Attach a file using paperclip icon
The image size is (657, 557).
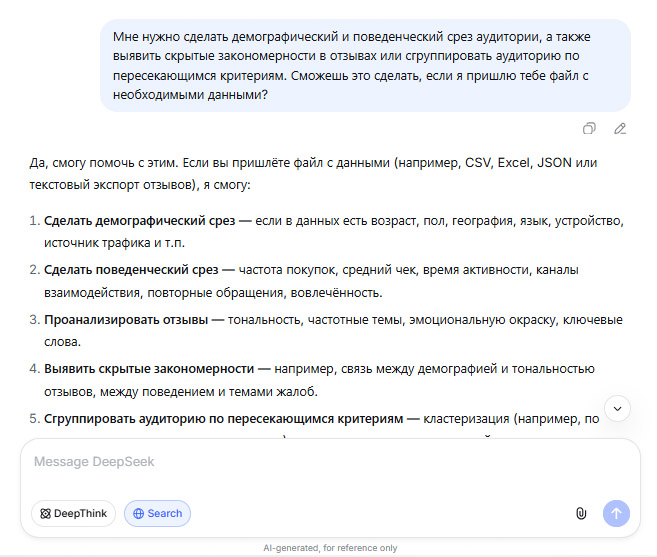(x=581, y=513)
